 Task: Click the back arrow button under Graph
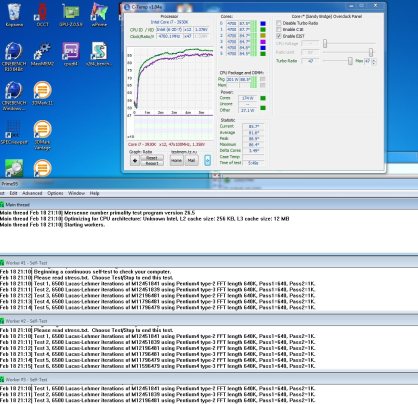[x=135, y=160]
